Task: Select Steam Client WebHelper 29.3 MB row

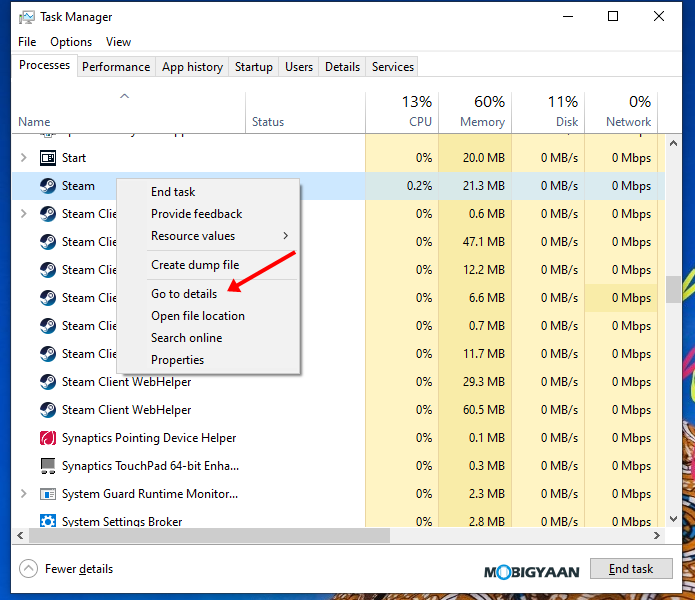Action: pos(339,382)
